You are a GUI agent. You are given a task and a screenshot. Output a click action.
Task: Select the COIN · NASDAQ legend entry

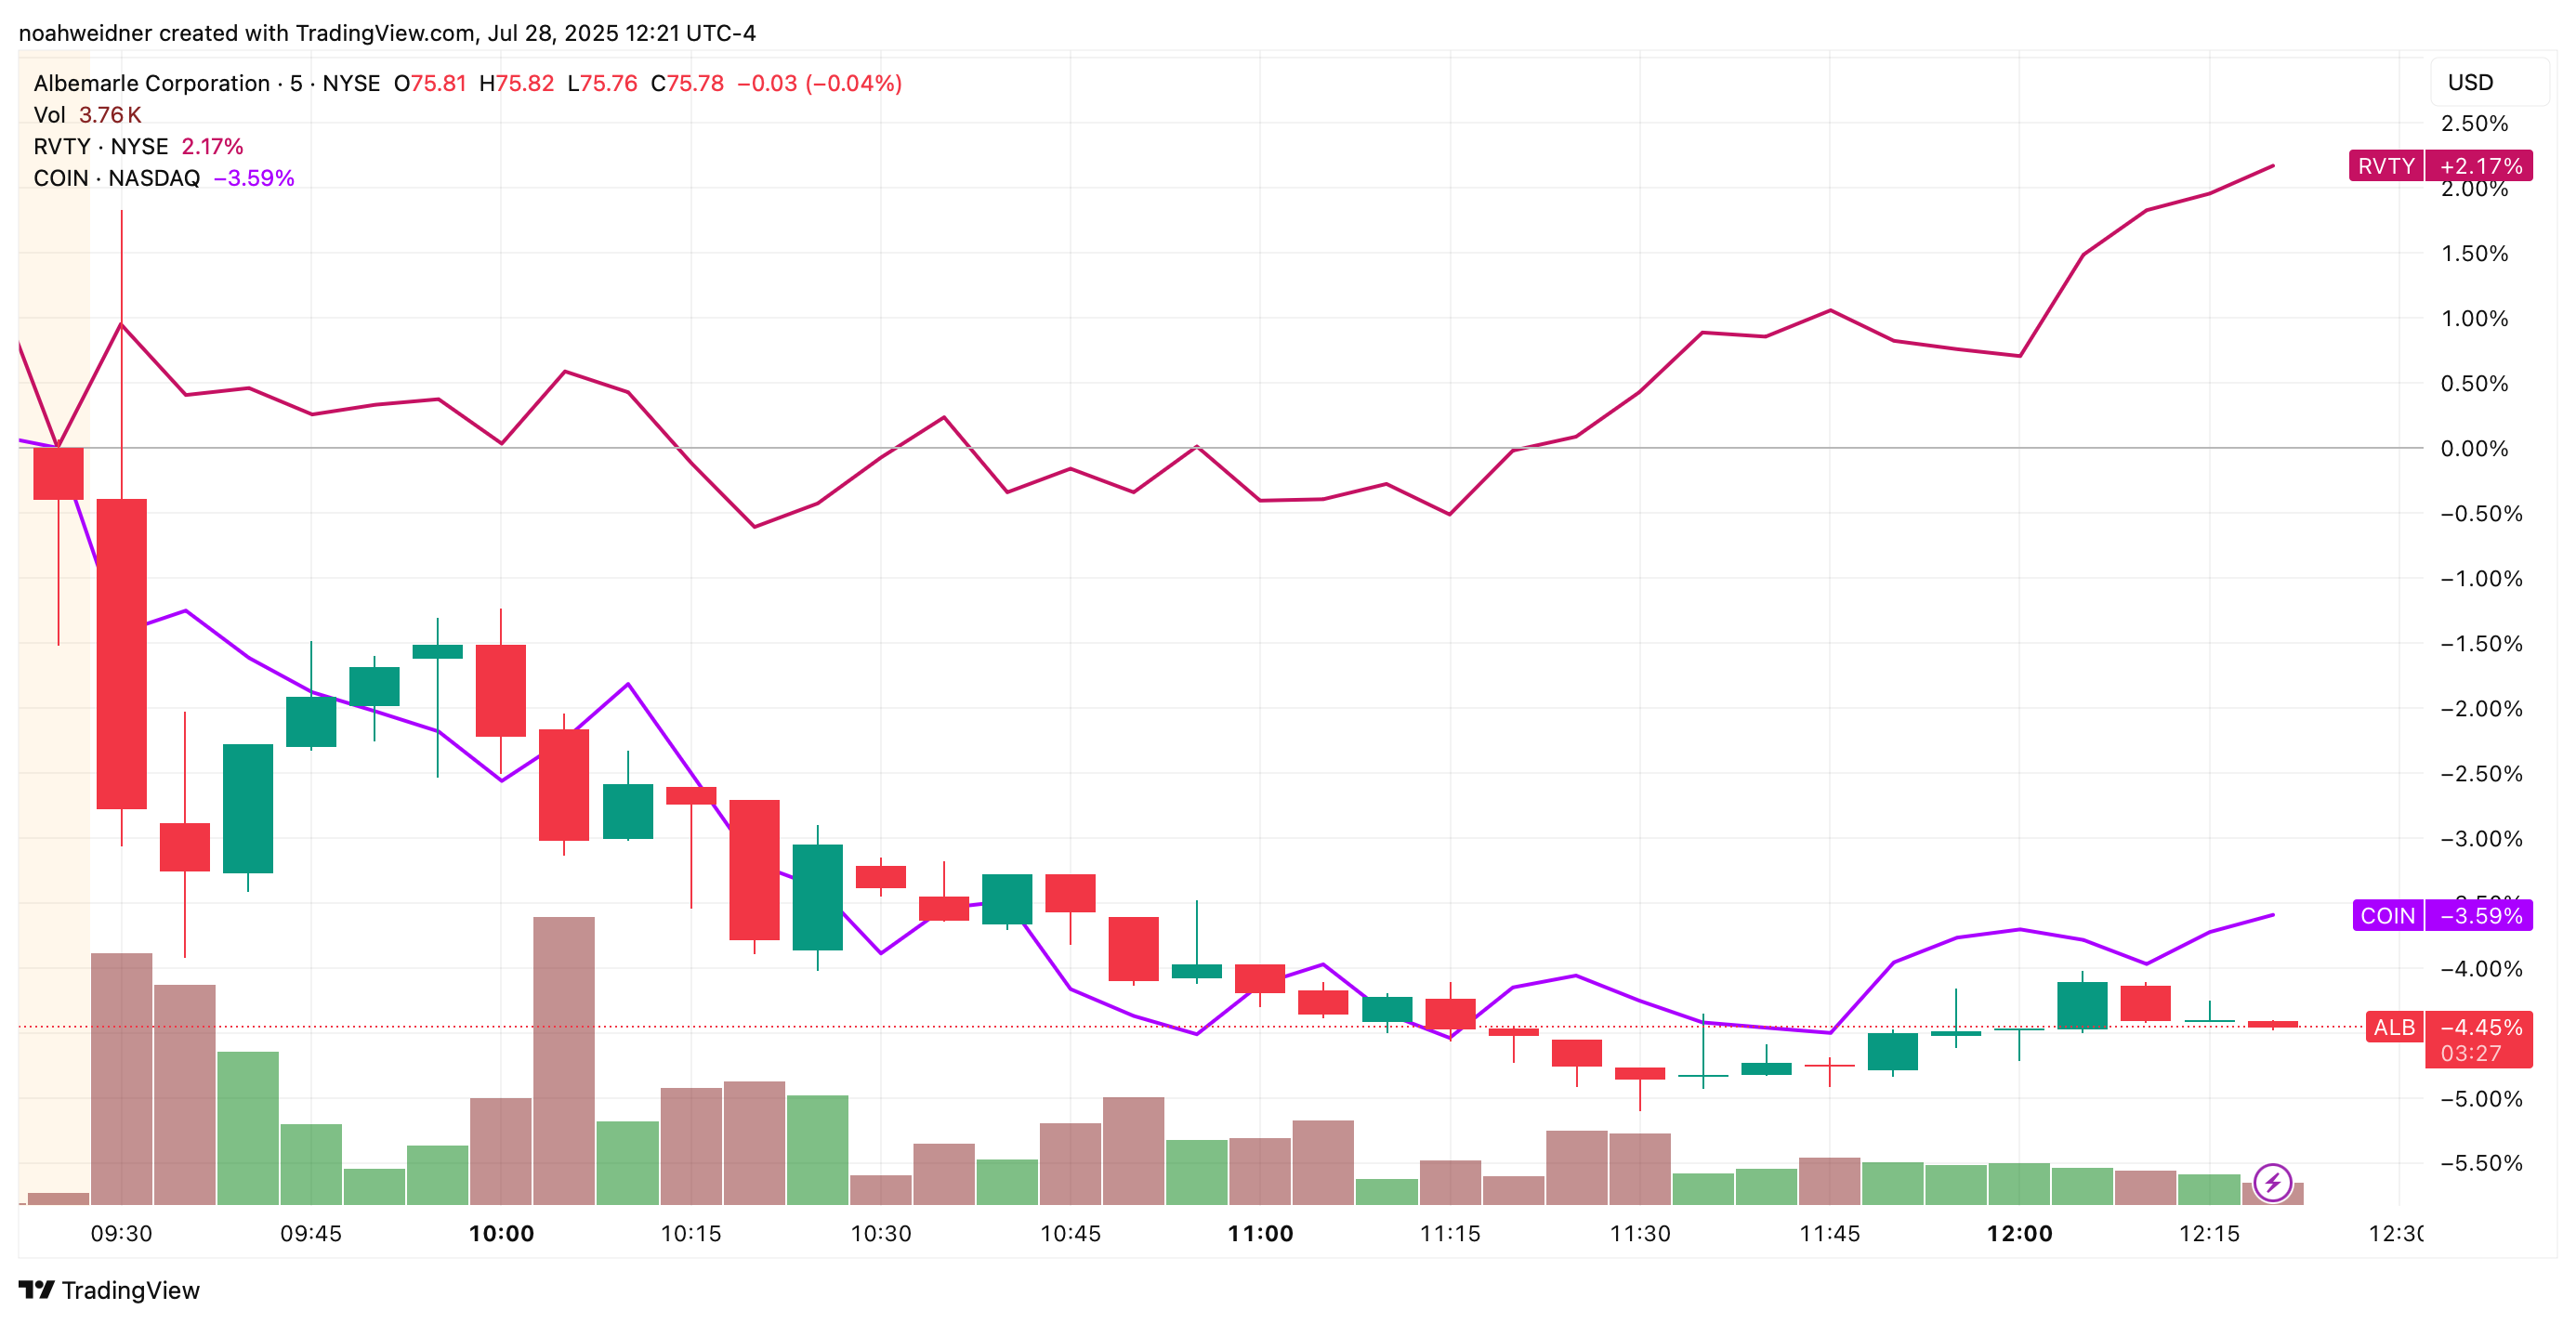pyautogui.click(x=116, y=178)
